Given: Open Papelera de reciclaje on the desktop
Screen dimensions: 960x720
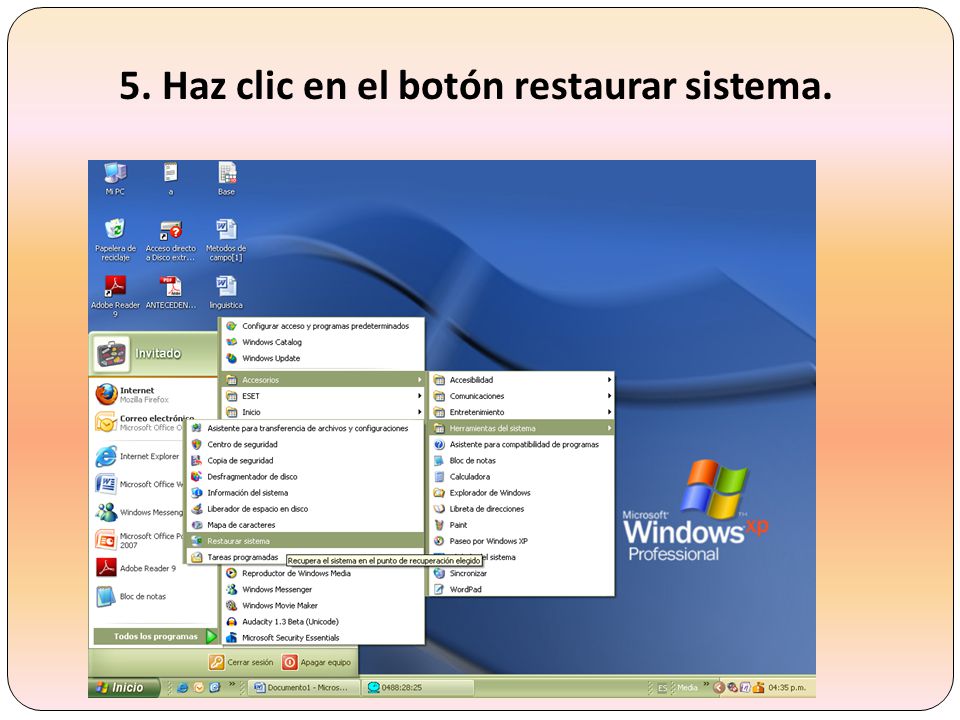Looking at the screenshot, I should pyautogui.click(x=115, y=239).
